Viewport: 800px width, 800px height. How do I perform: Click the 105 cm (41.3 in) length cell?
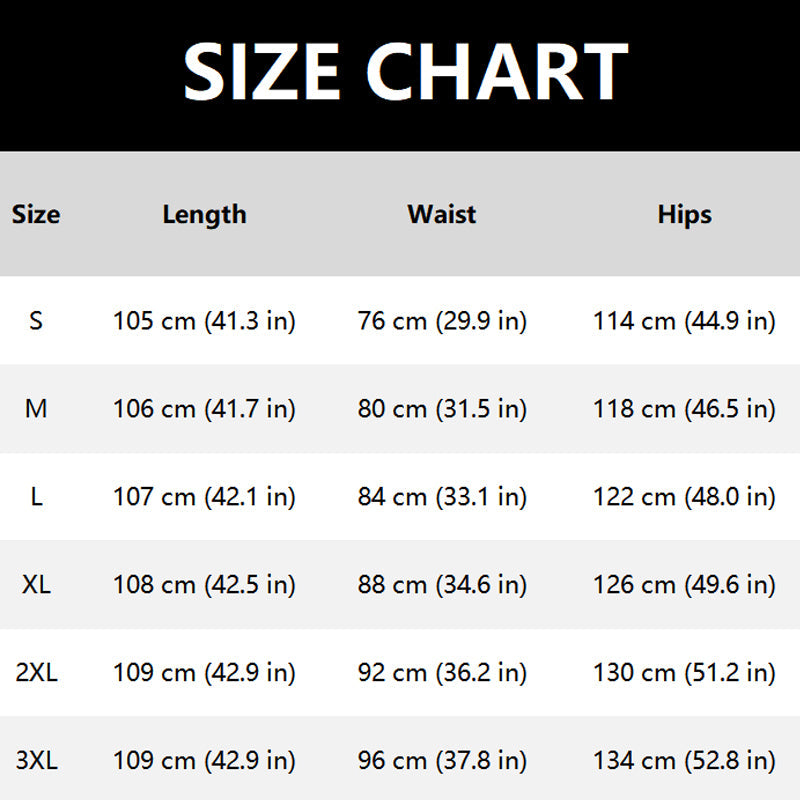click(204, 321)
